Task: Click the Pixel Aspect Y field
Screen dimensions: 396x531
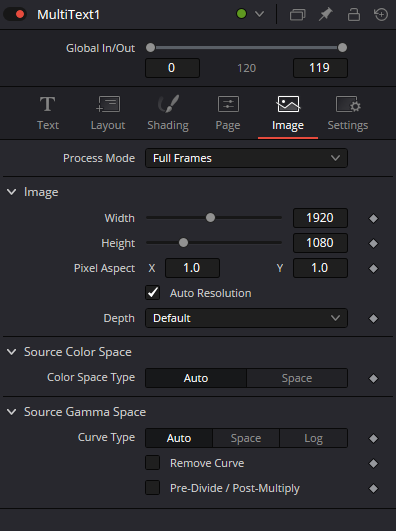Action: 320,268
